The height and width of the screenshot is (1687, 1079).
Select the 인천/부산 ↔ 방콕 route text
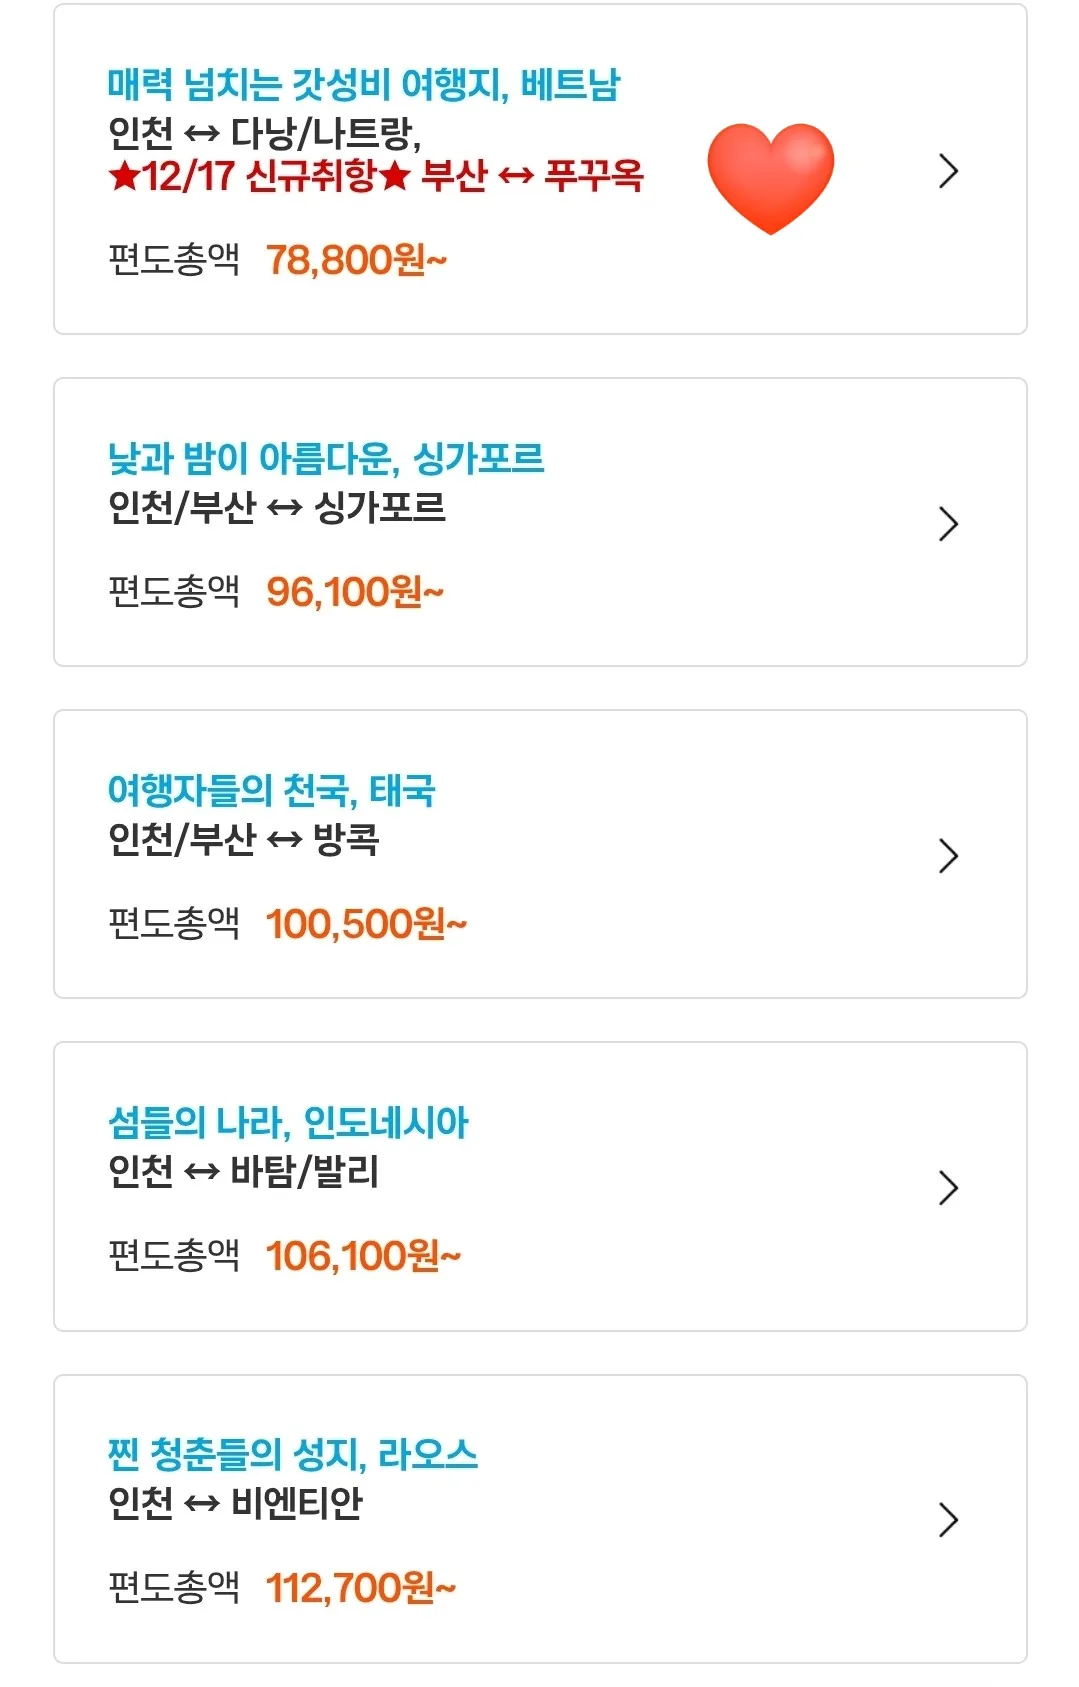tap(244, 839)
